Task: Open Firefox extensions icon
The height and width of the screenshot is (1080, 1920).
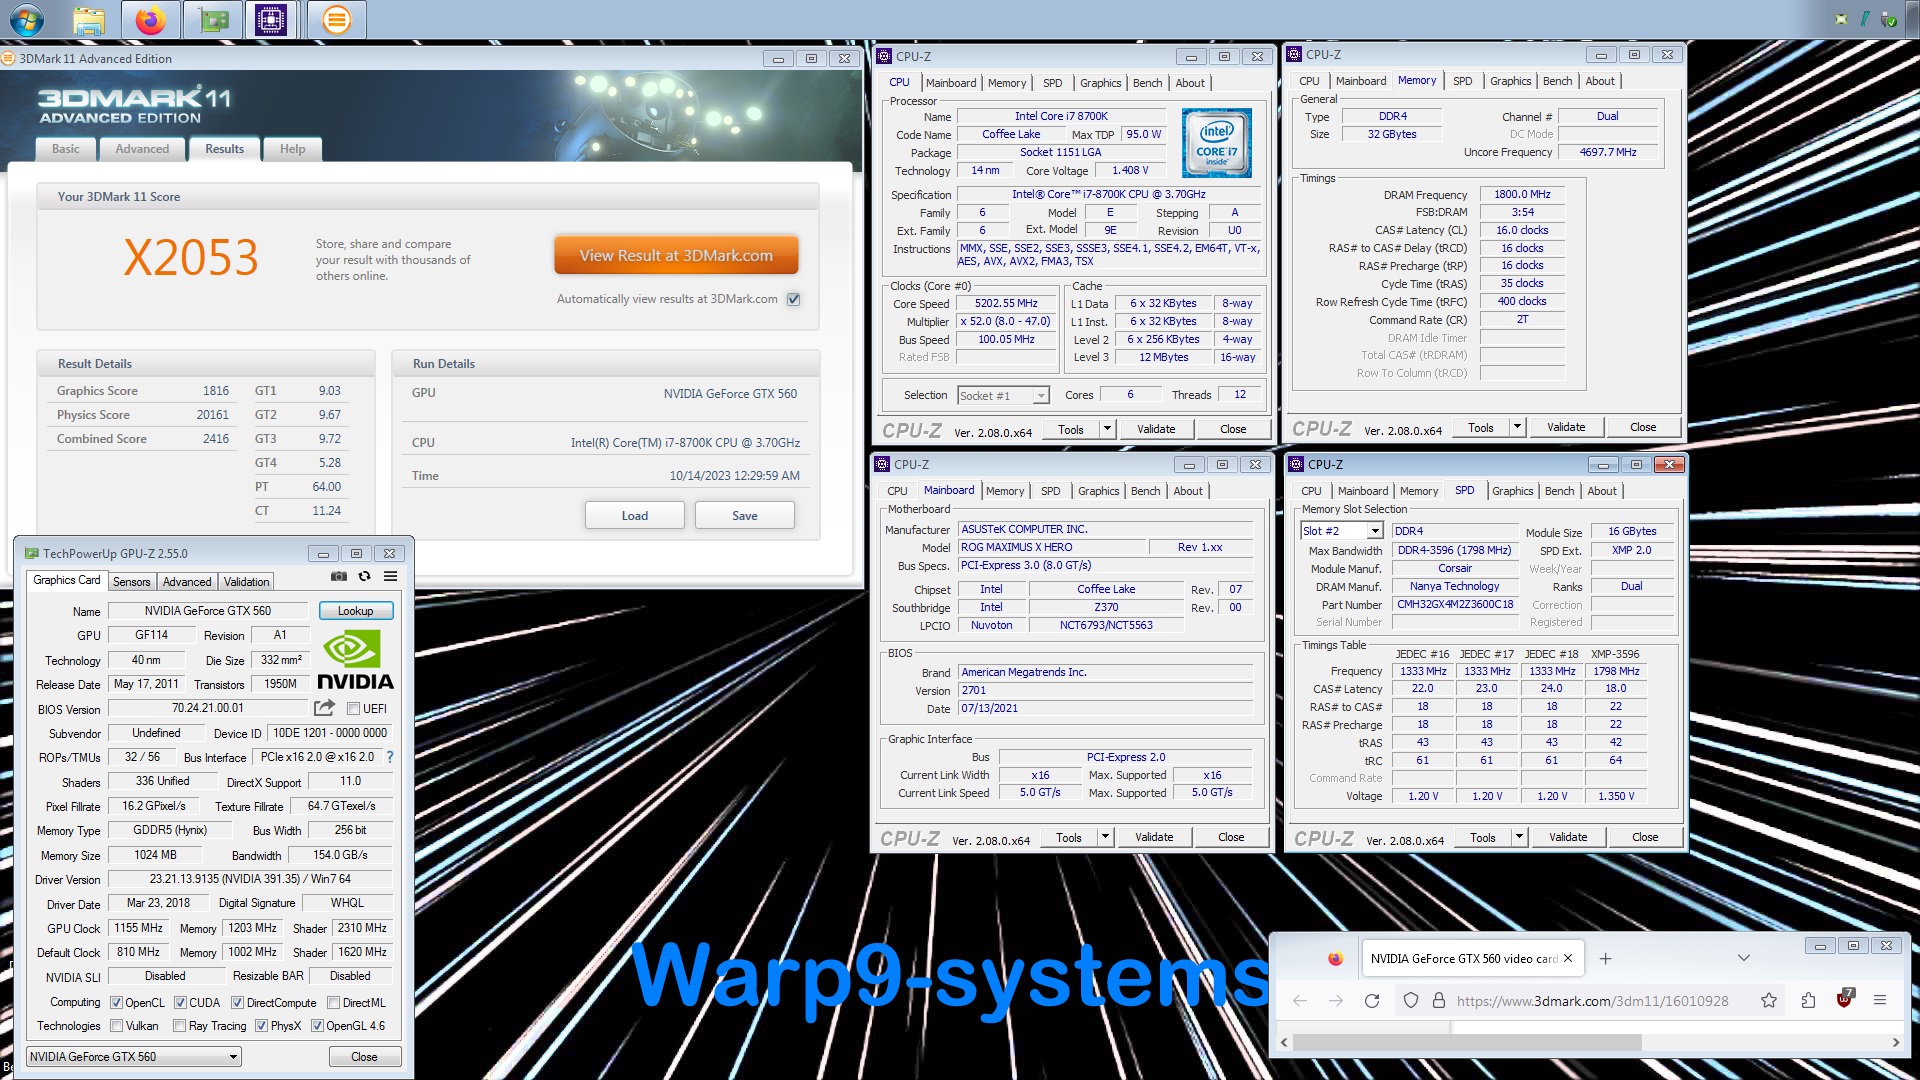Action: (1808, 1001)
